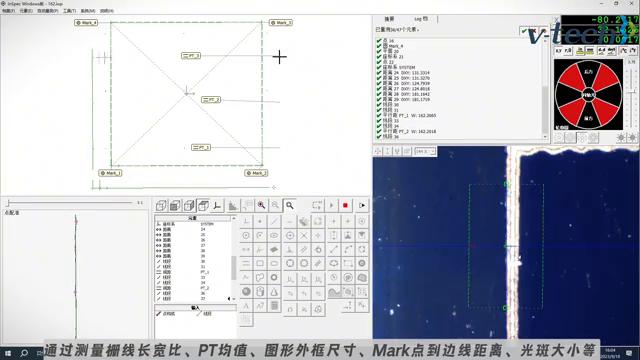Click the coordinate axis toolbar icon
The image size is (640, 360).
click(x=217, y=205)
